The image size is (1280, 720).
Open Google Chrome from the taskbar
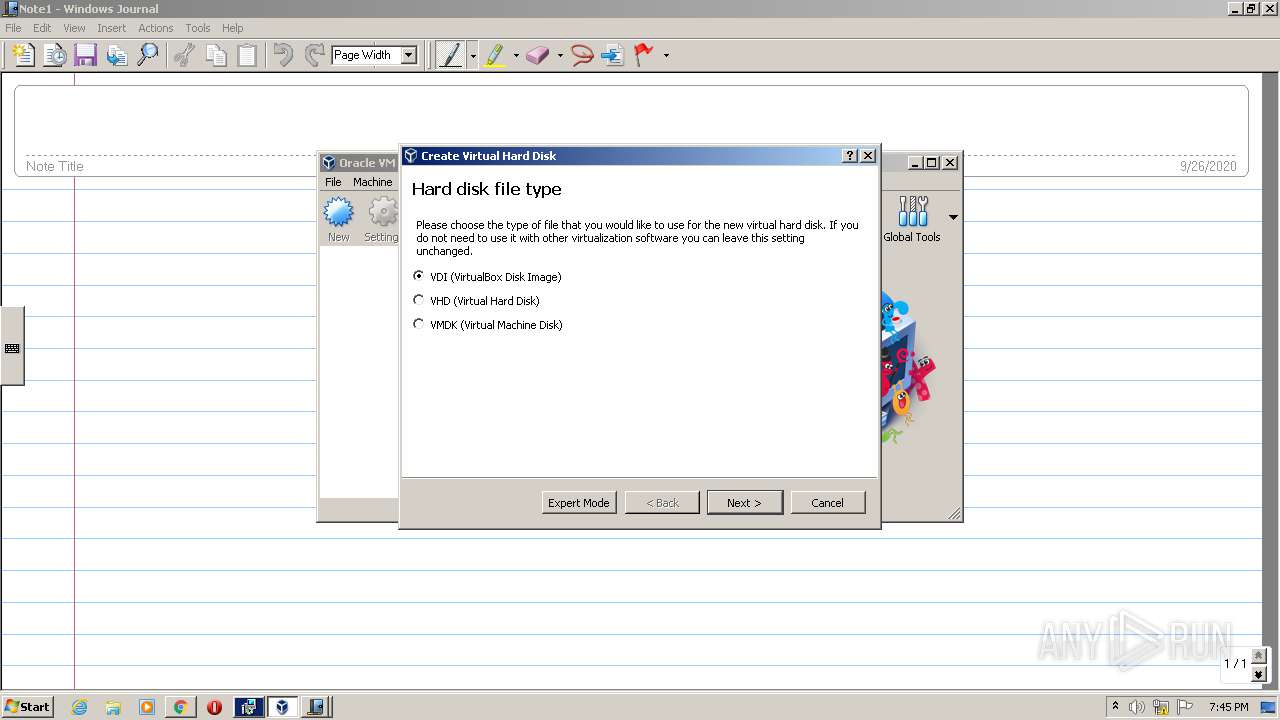pos(180,707)
